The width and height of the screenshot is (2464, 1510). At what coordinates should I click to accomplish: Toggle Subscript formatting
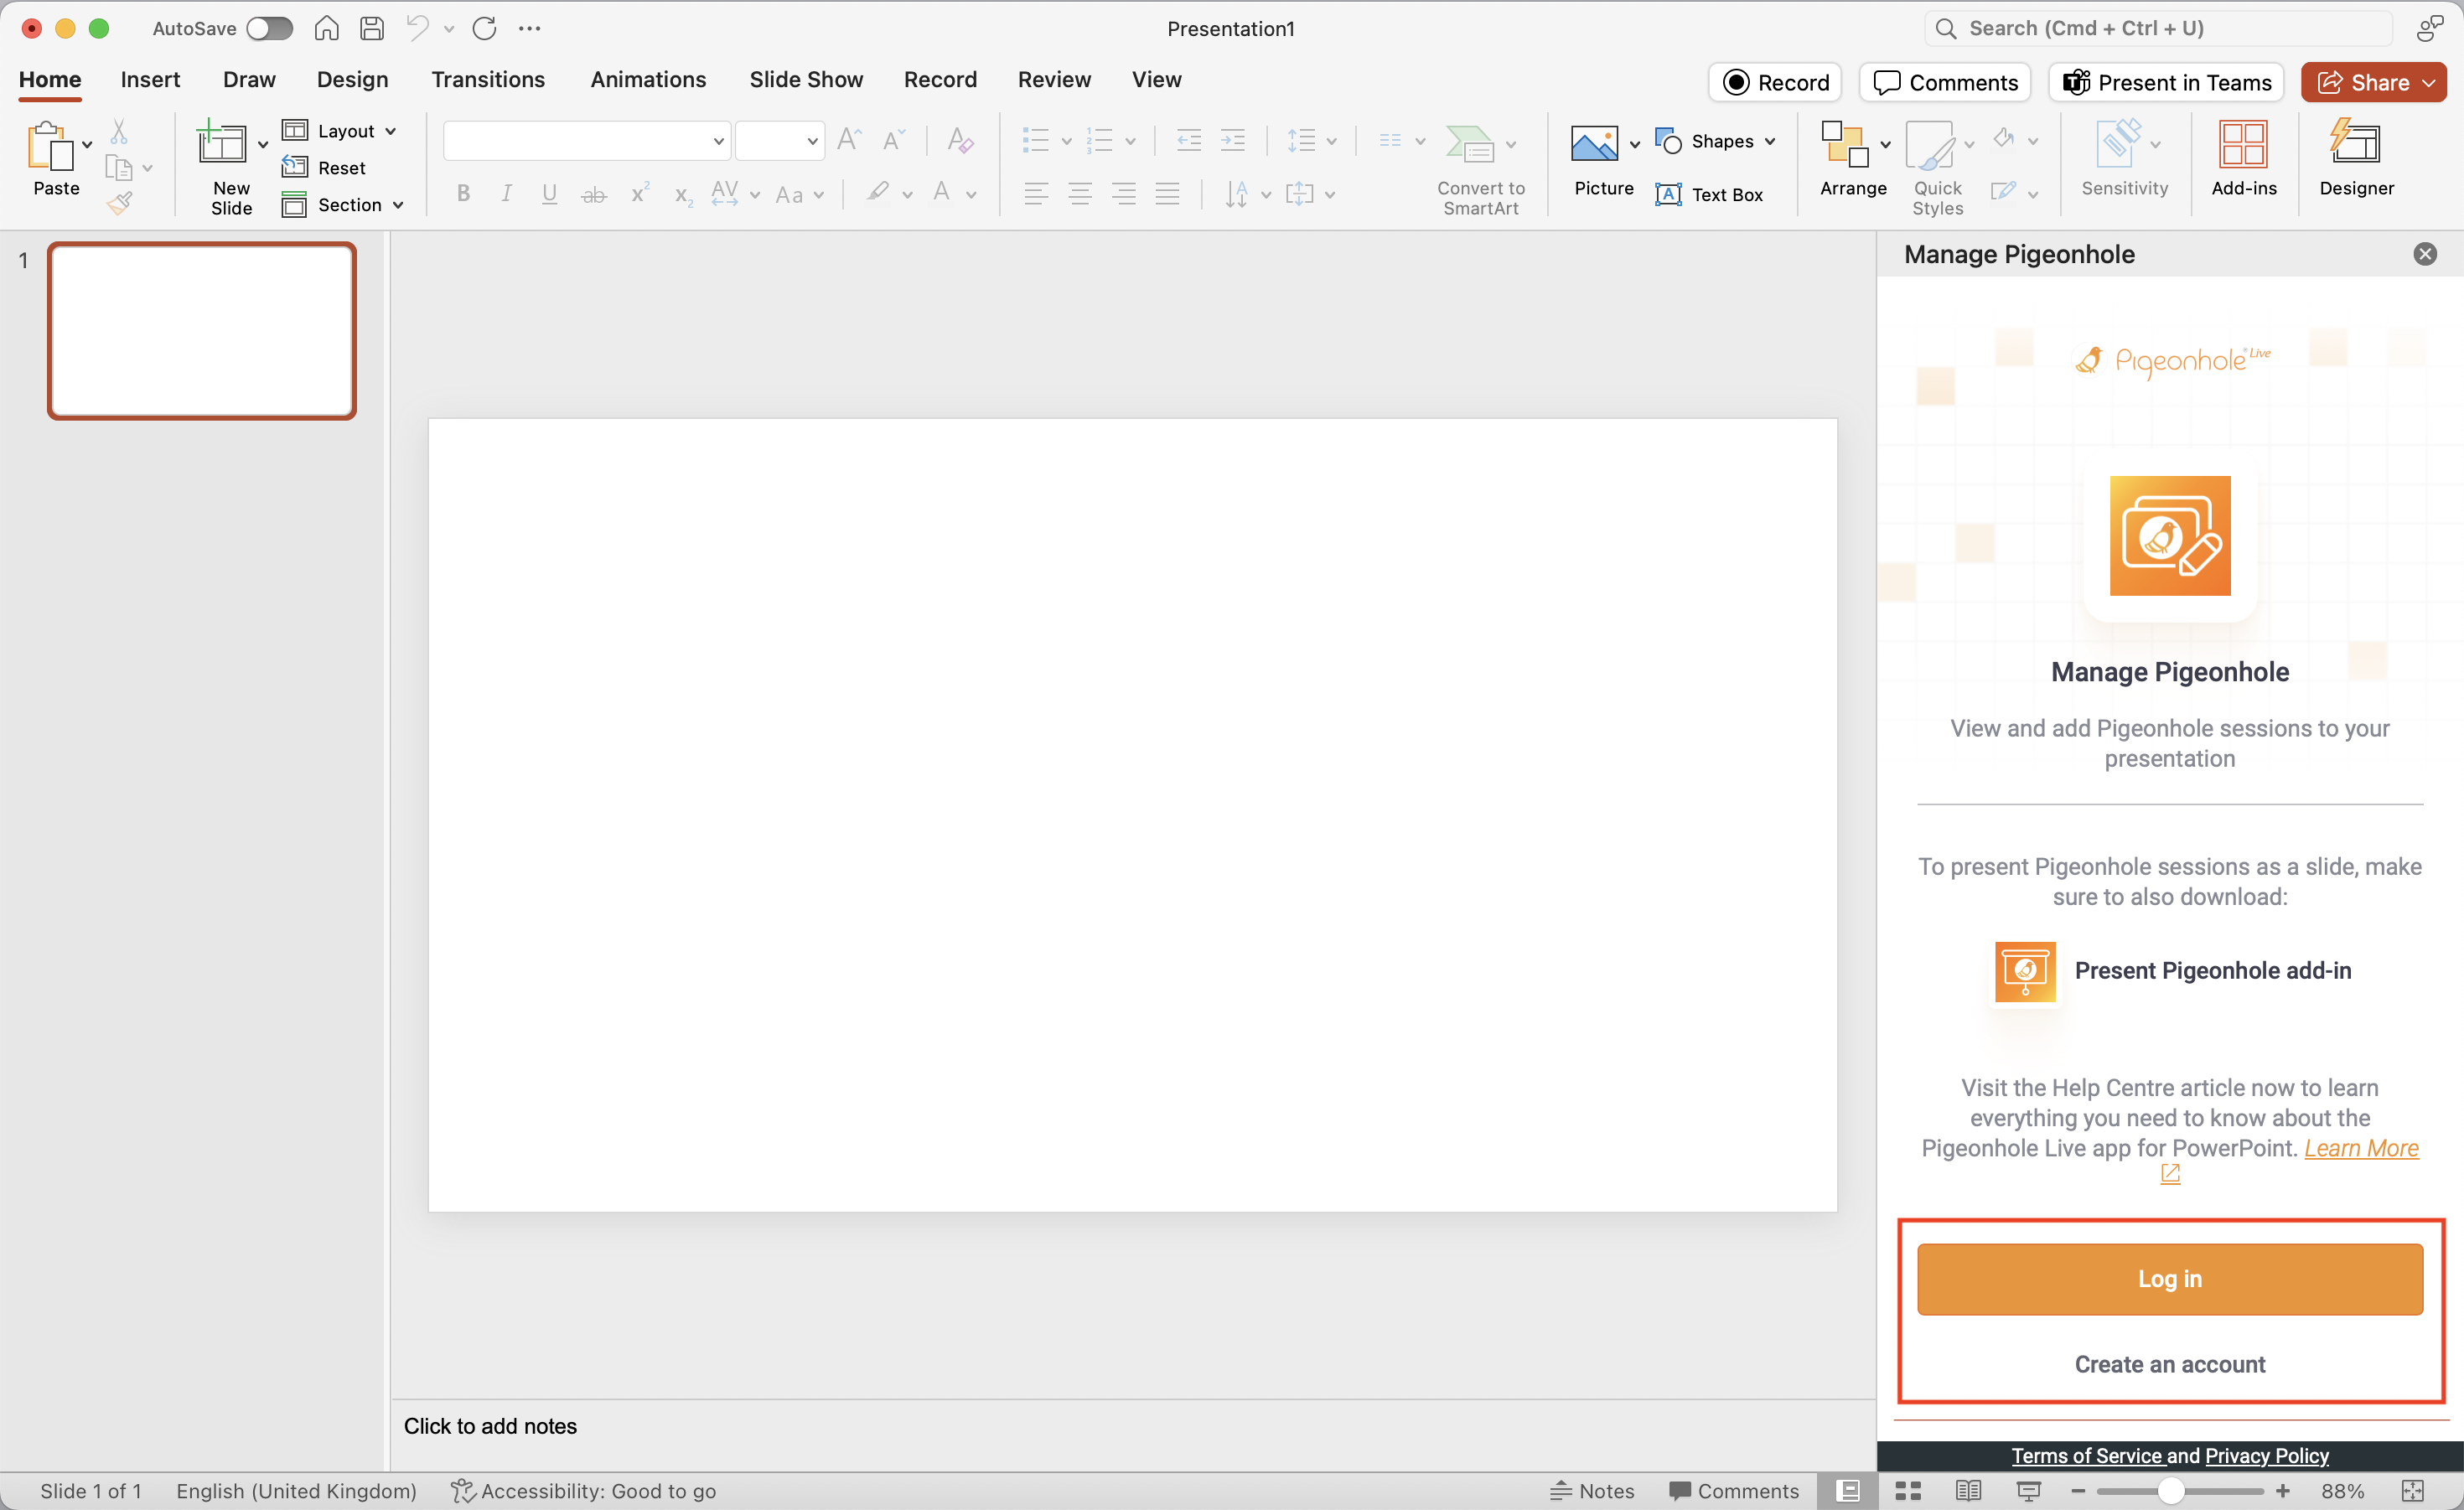point(683,195)
